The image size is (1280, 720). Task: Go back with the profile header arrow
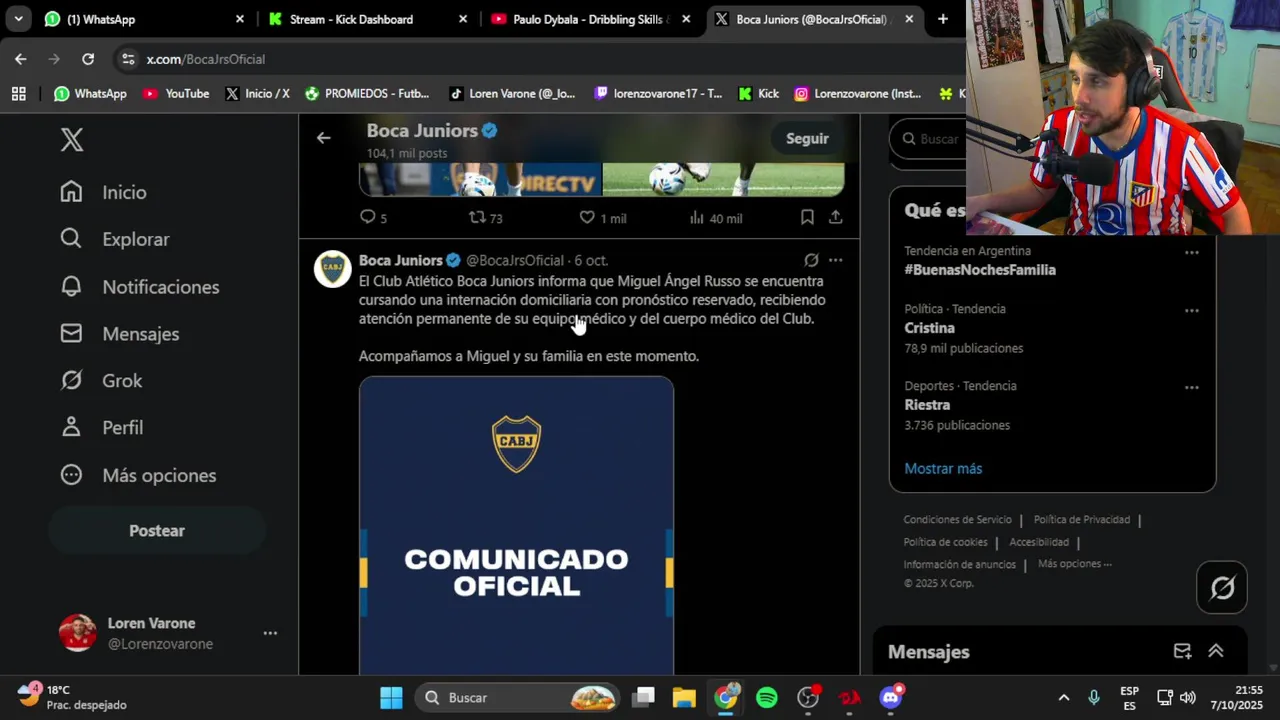323,138
